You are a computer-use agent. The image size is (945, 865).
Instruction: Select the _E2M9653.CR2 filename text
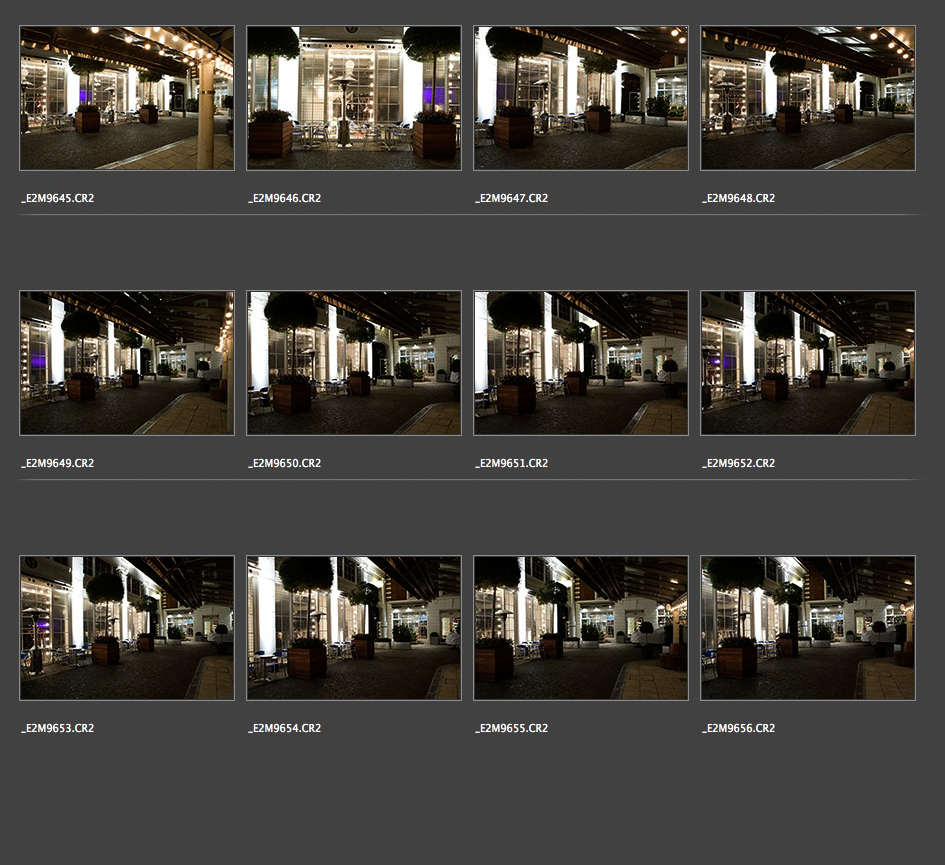[x=58, y=728]
